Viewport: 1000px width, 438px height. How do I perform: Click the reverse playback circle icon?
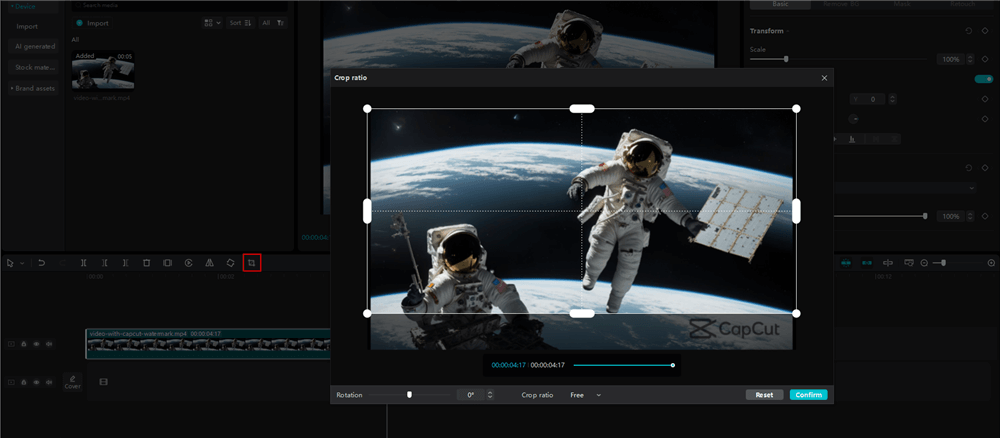tap(188, 263)
